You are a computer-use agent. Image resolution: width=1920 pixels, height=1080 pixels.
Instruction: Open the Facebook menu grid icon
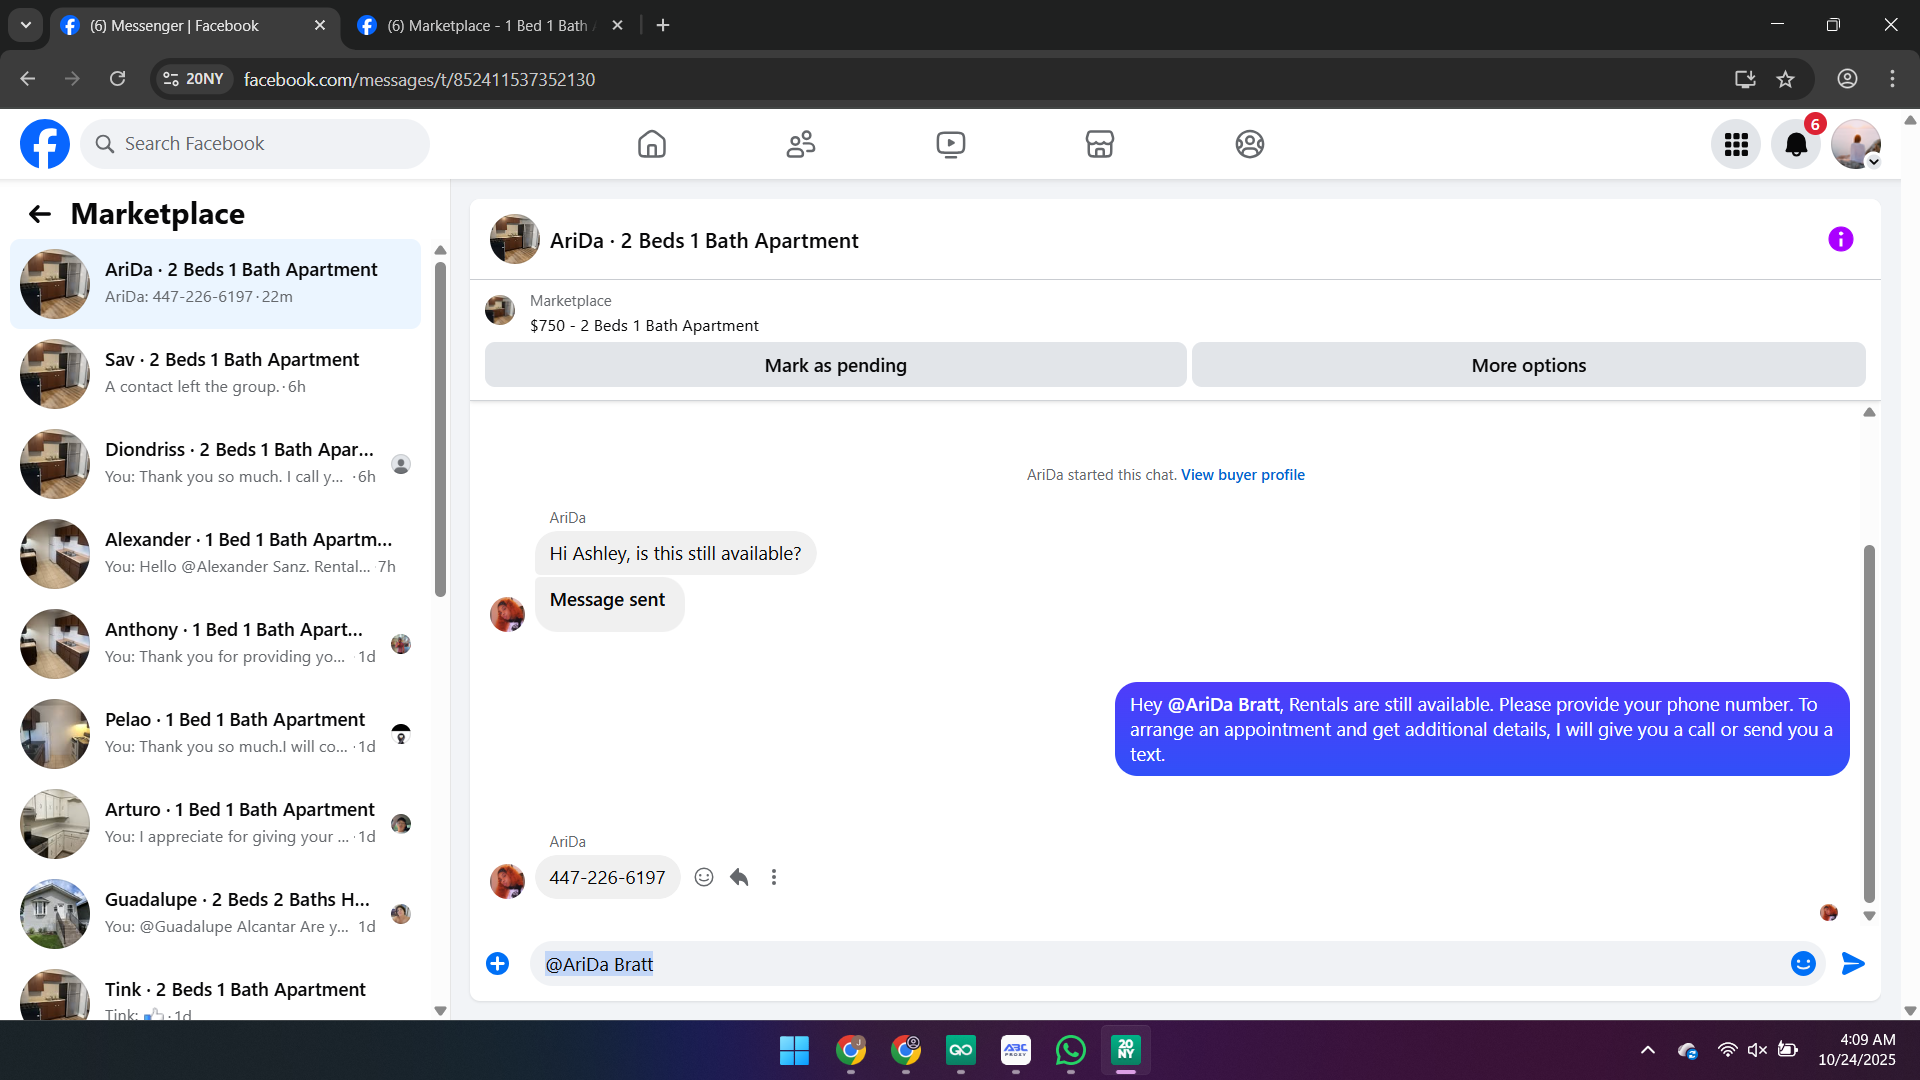[x=1736, y=144]
